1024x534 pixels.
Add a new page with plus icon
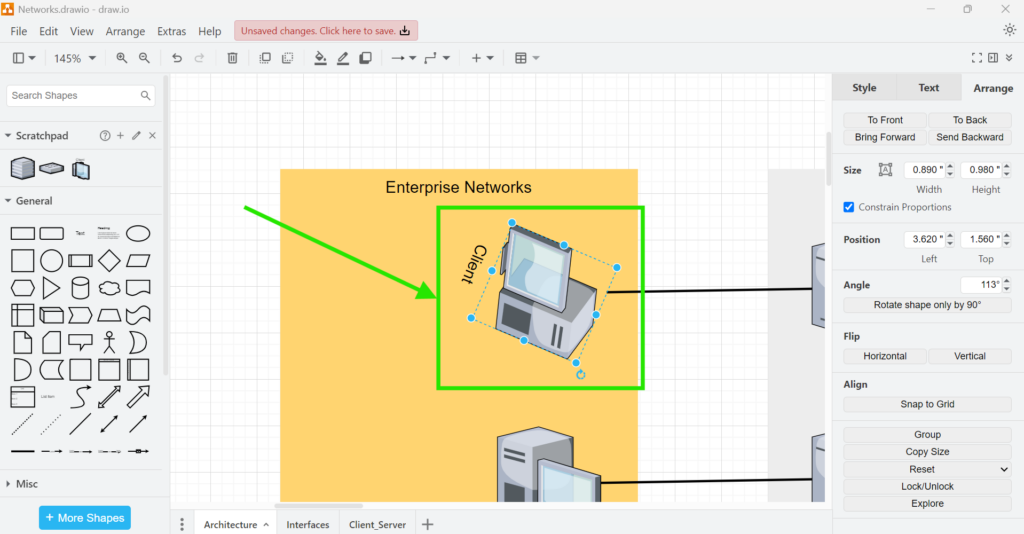point(428,524)
